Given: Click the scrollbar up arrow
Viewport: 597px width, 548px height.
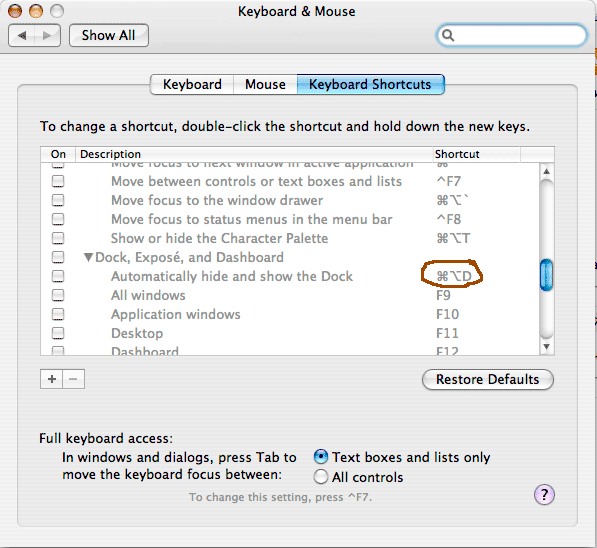Looking at the screenshot, I should point(546,171).
